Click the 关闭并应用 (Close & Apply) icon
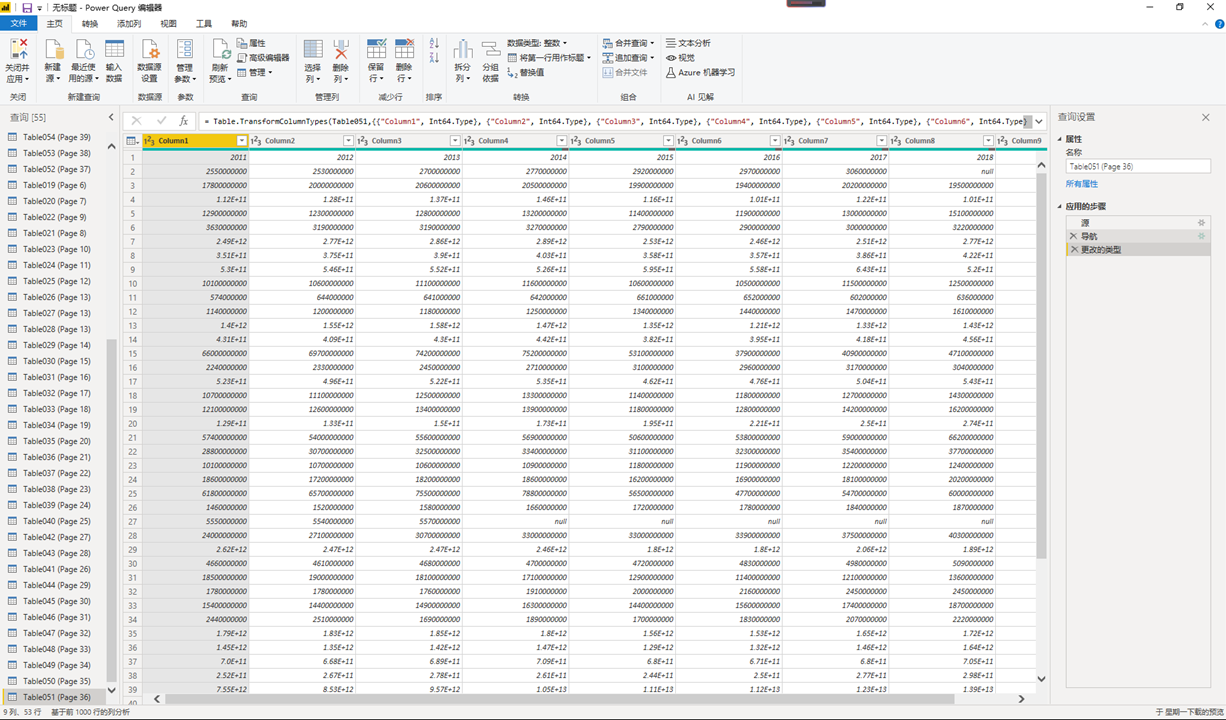The height and width of the screenshot is (720, 1226). point(17,50)
